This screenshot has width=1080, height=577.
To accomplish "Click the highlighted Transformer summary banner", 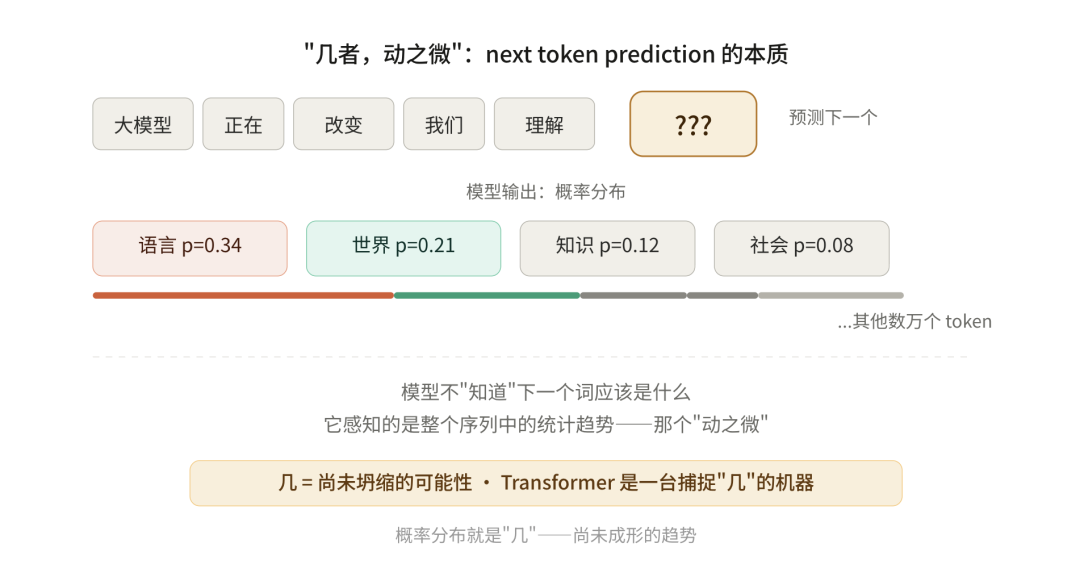I will pyautogui.click(x=546, y=483).
